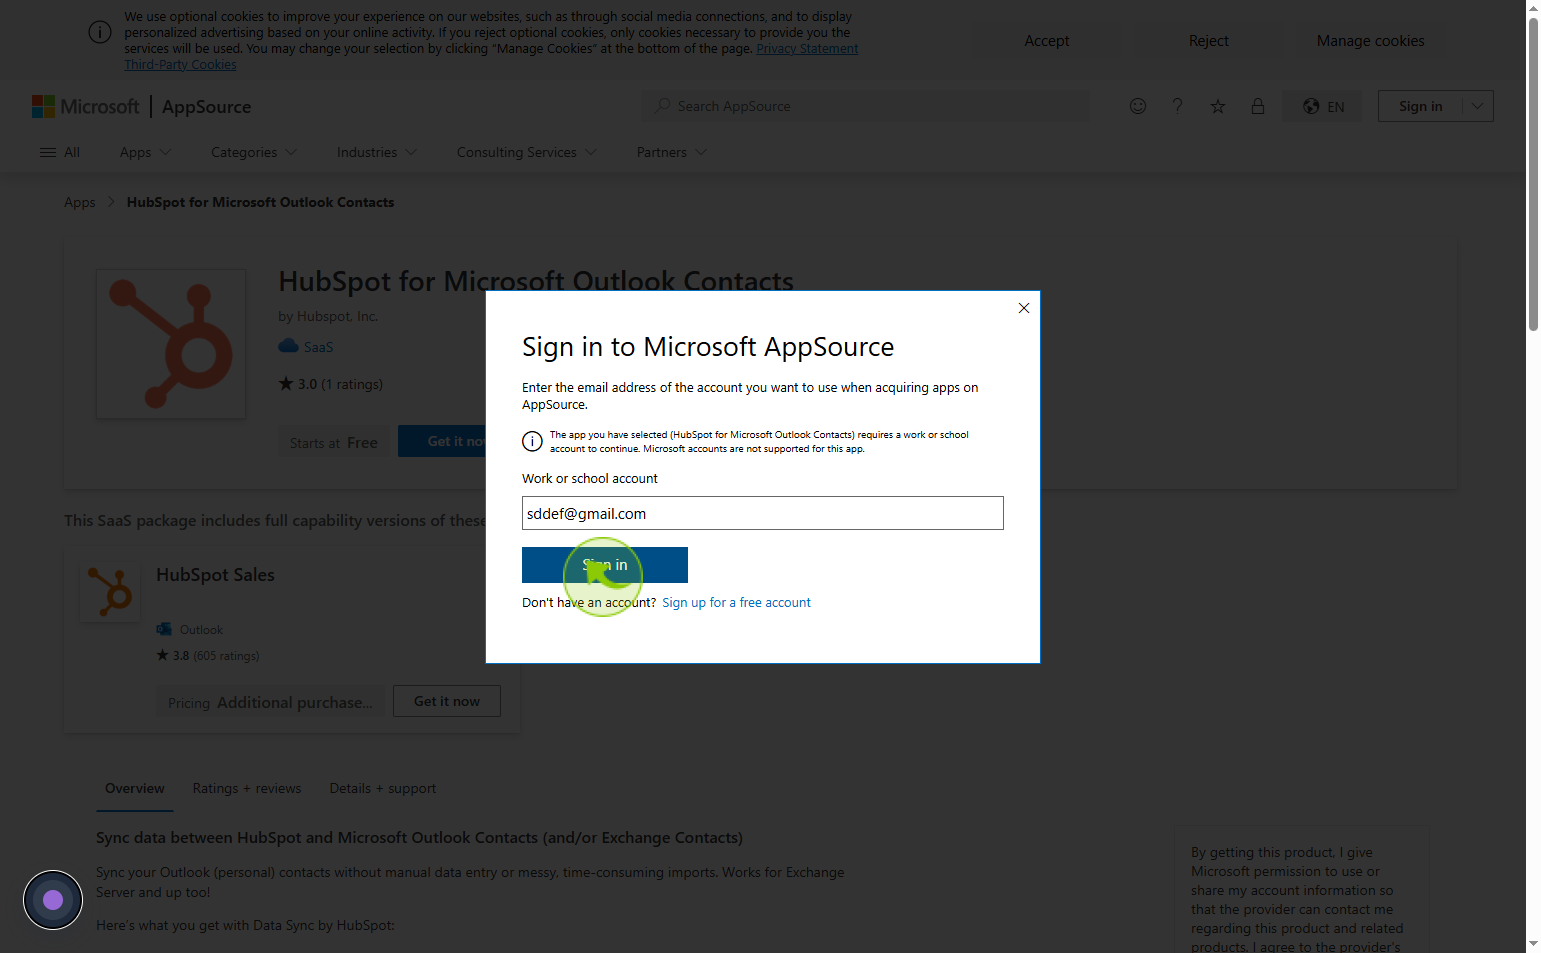This screenshot has height=953, width=1541.
Task: Click Sign up for a free account
Action: click(x=736, y=603)
